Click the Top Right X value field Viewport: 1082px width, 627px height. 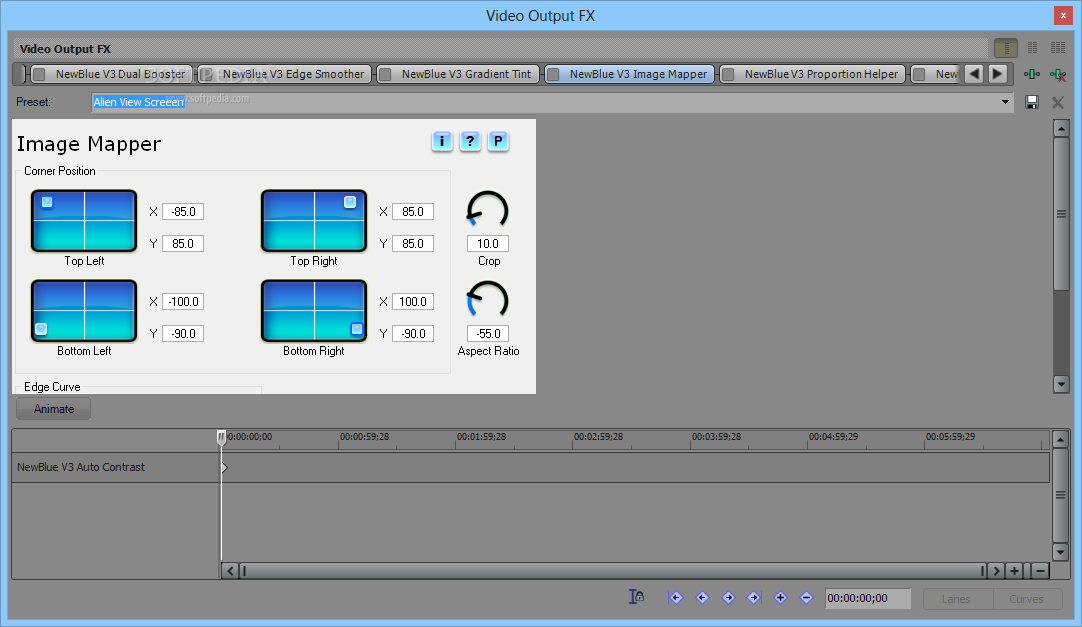click(413, 212)
